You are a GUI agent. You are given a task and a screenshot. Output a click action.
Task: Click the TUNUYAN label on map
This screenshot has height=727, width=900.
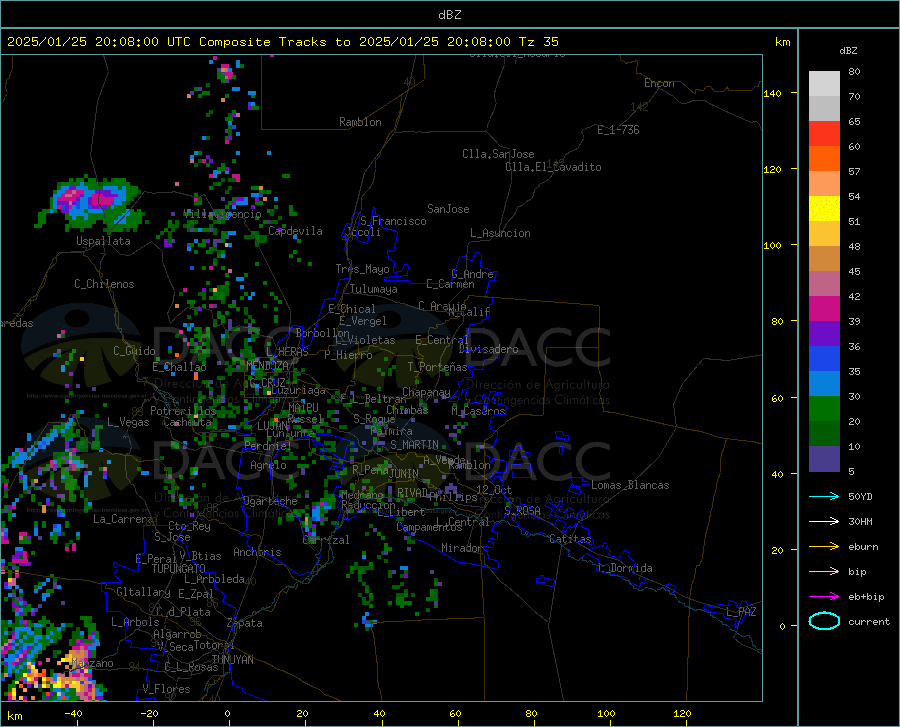[x=232, y=660]
